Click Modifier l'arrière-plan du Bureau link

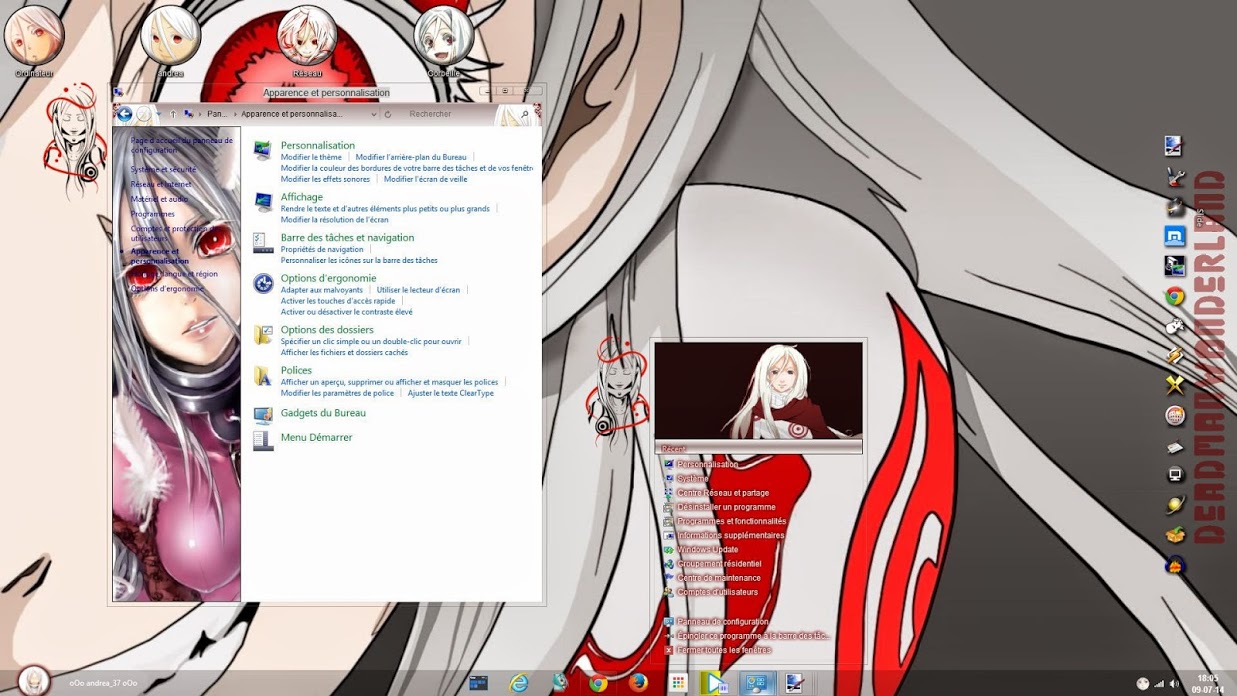coord(411,157)
